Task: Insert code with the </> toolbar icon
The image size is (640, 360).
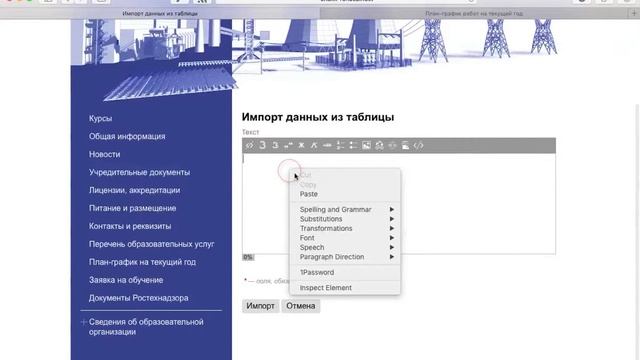Action: 418,145
